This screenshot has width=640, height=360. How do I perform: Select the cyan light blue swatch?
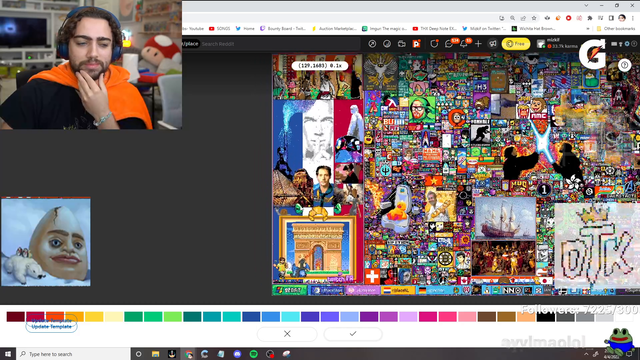(x=290, y=316)
